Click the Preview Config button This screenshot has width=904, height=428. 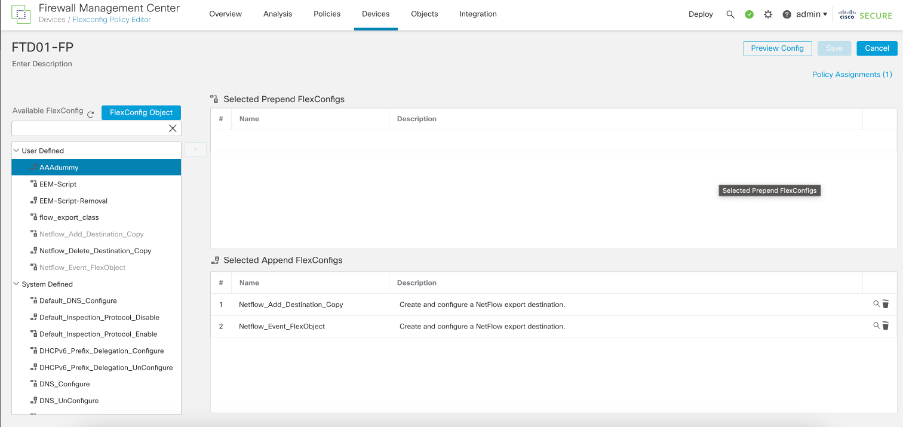coord(777,48)
